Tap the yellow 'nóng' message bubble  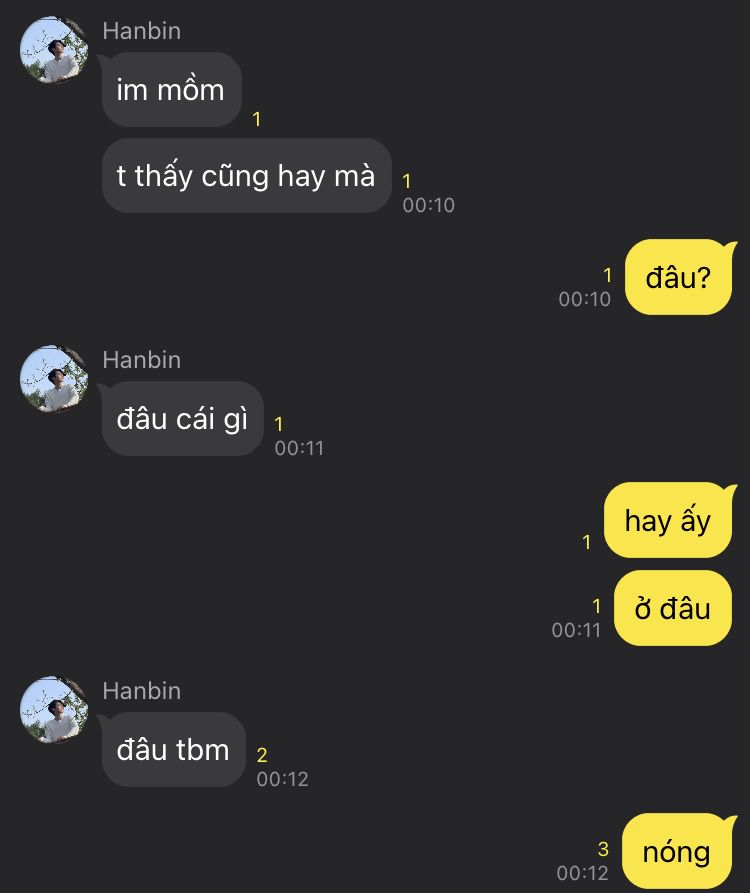678,852
